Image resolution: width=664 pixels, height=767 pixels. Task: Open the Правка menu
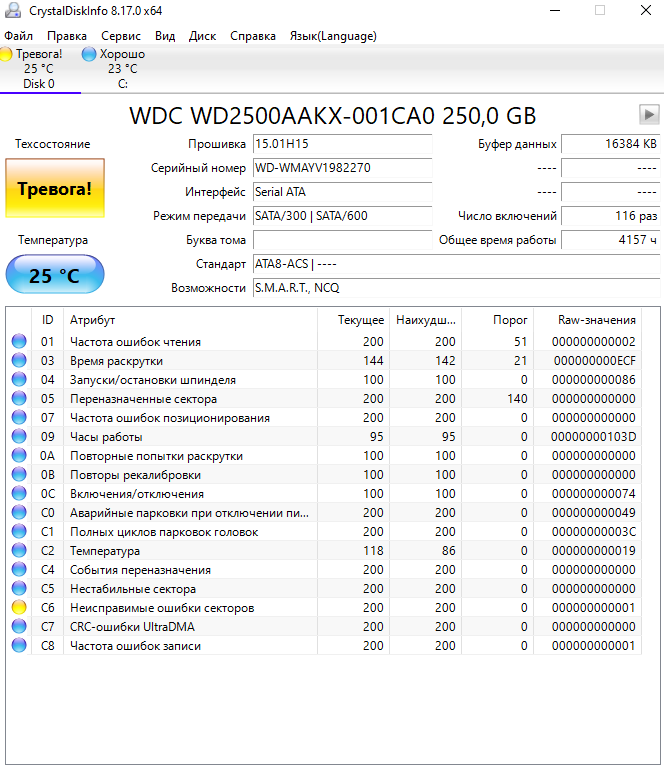(67, 36)
